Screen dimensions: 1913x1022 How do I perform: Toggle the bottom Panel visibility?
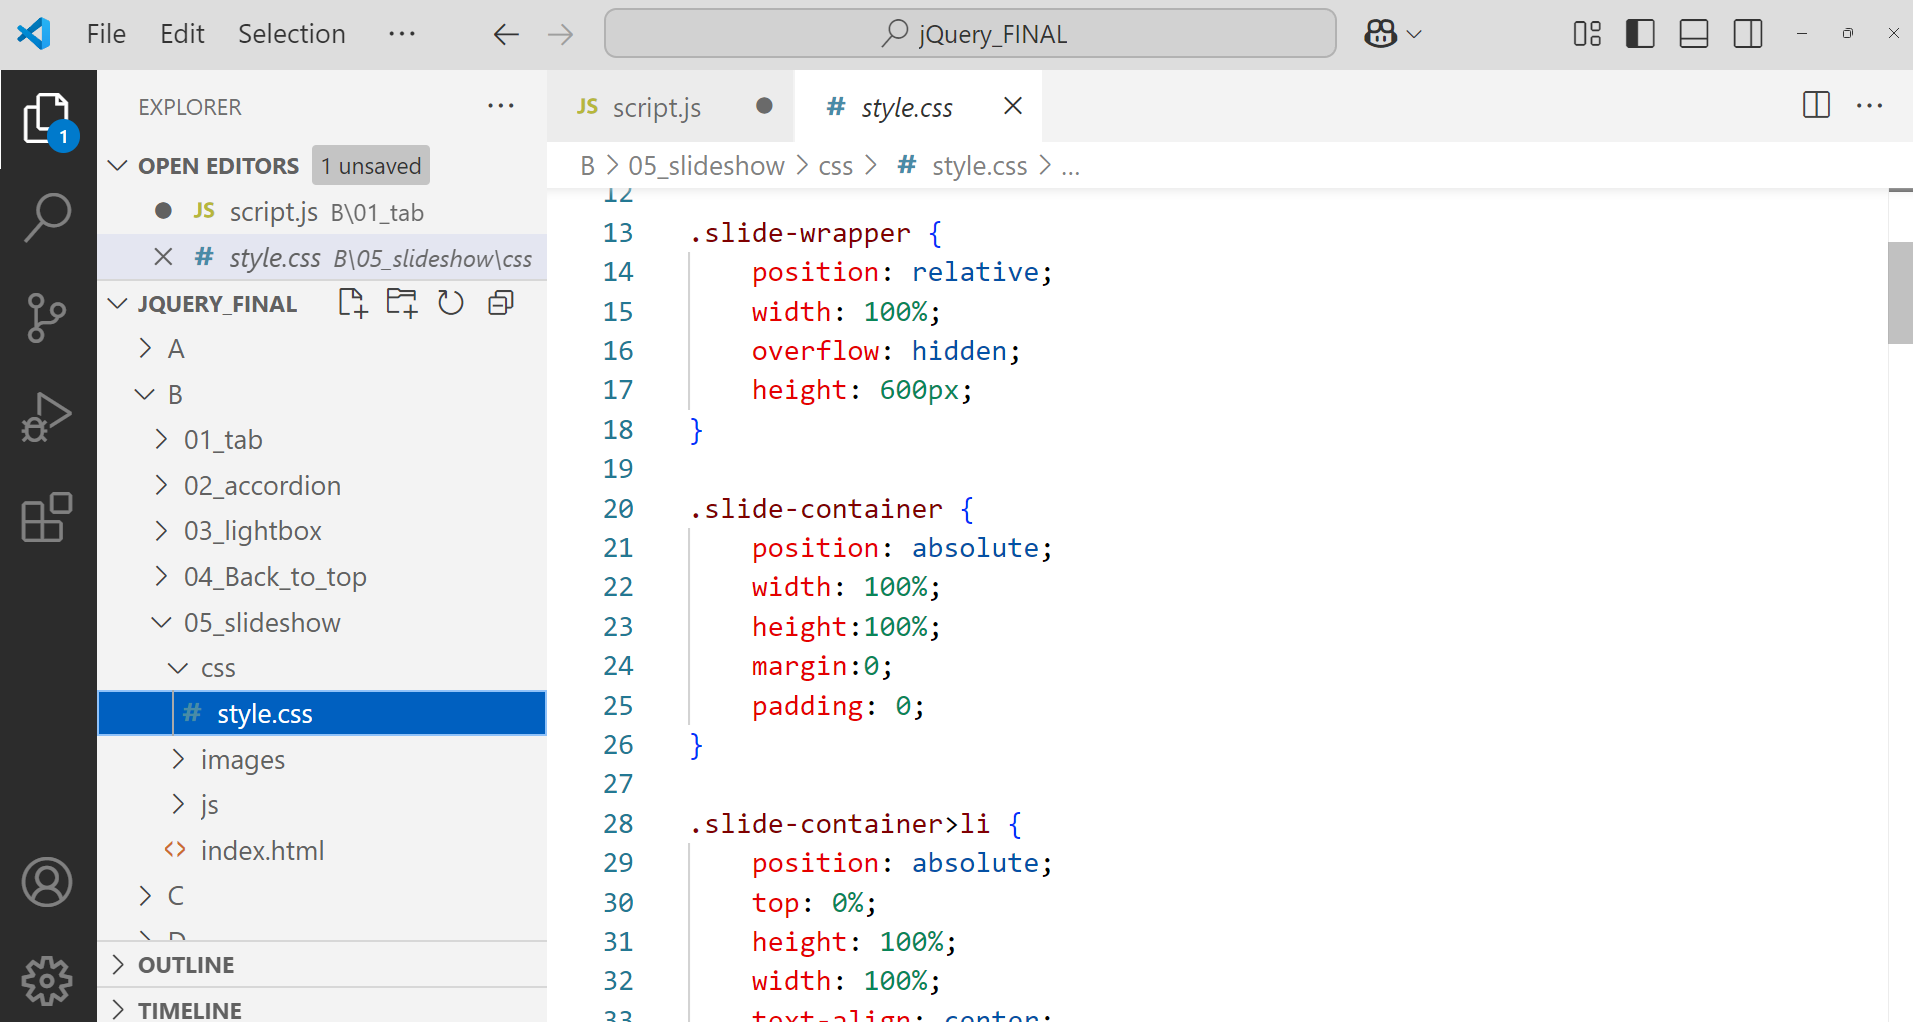click(x=1694, y=33)
